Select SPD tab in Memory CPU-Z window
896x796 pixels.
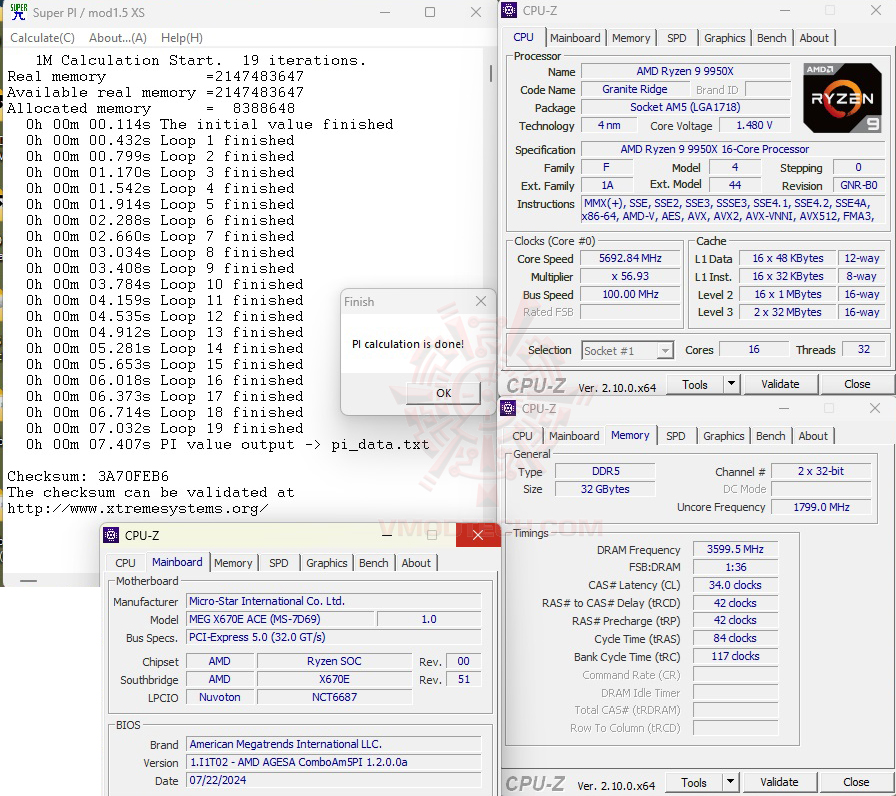coord(675,436)
